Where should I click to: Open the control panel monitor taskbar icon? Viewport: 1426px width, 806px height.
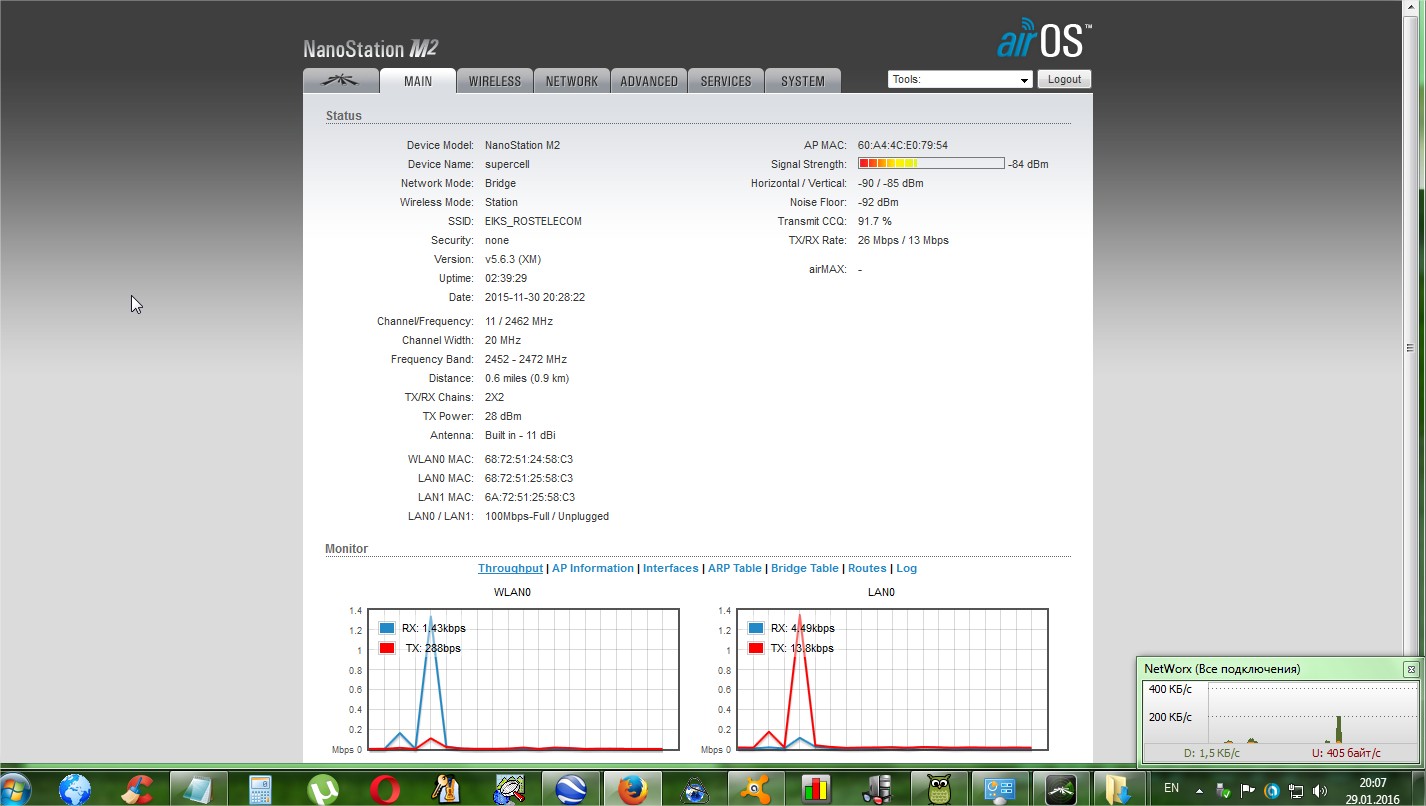click(1000, 789)
